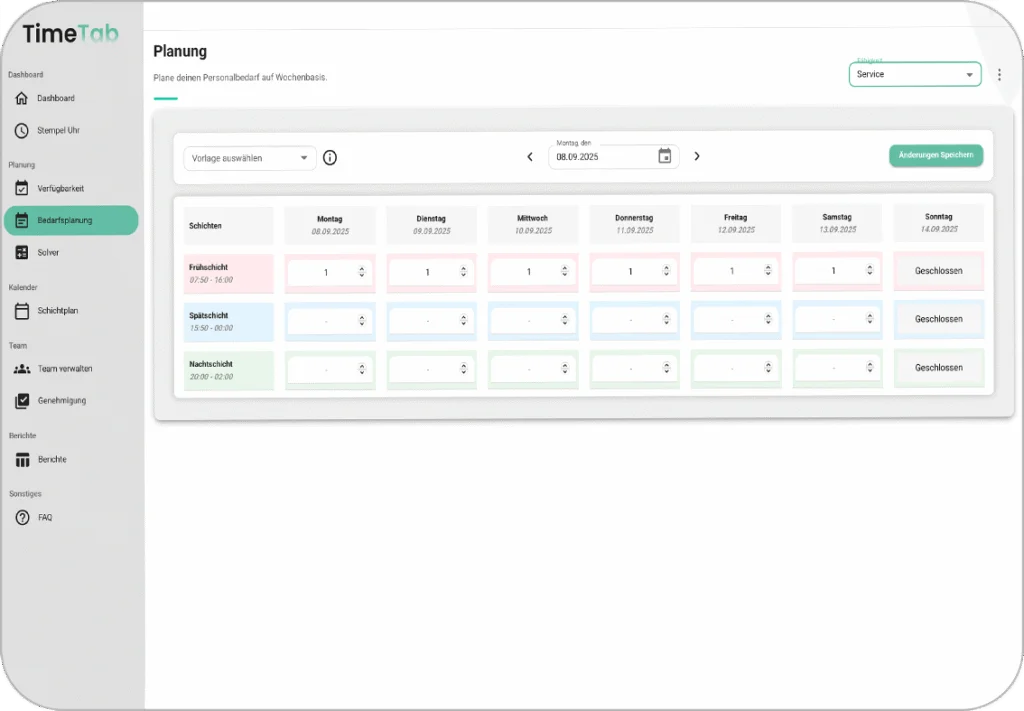This screenshot has width=1024, height=711.
Task: Open the date picker calendar icon
Action: tap(665, 156)
